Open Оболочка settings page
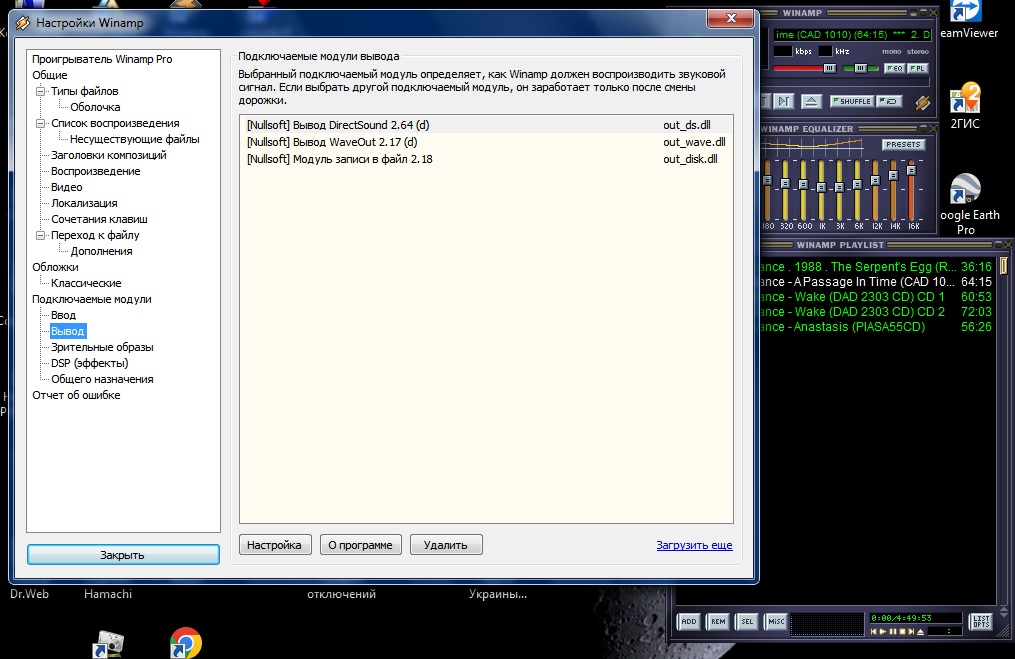Screen dimensions: 1015x659 [x=95, y=107]
